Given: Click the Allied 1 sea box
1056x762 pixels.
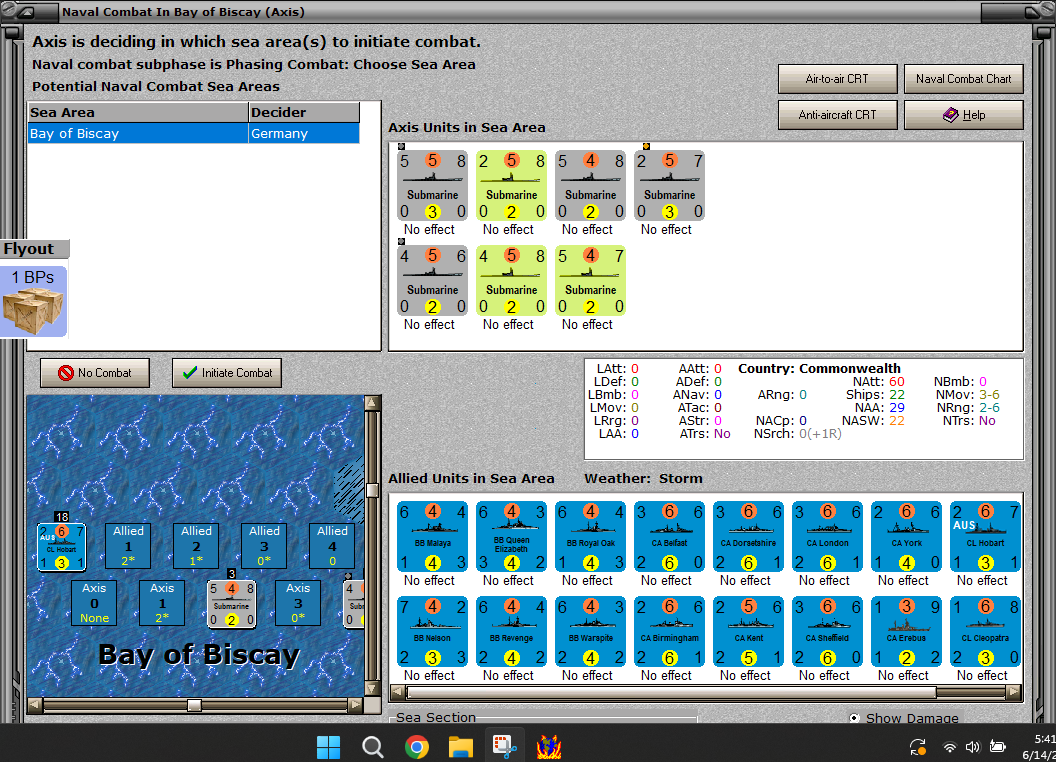Looking at the screenshot, I should point(129,546).
